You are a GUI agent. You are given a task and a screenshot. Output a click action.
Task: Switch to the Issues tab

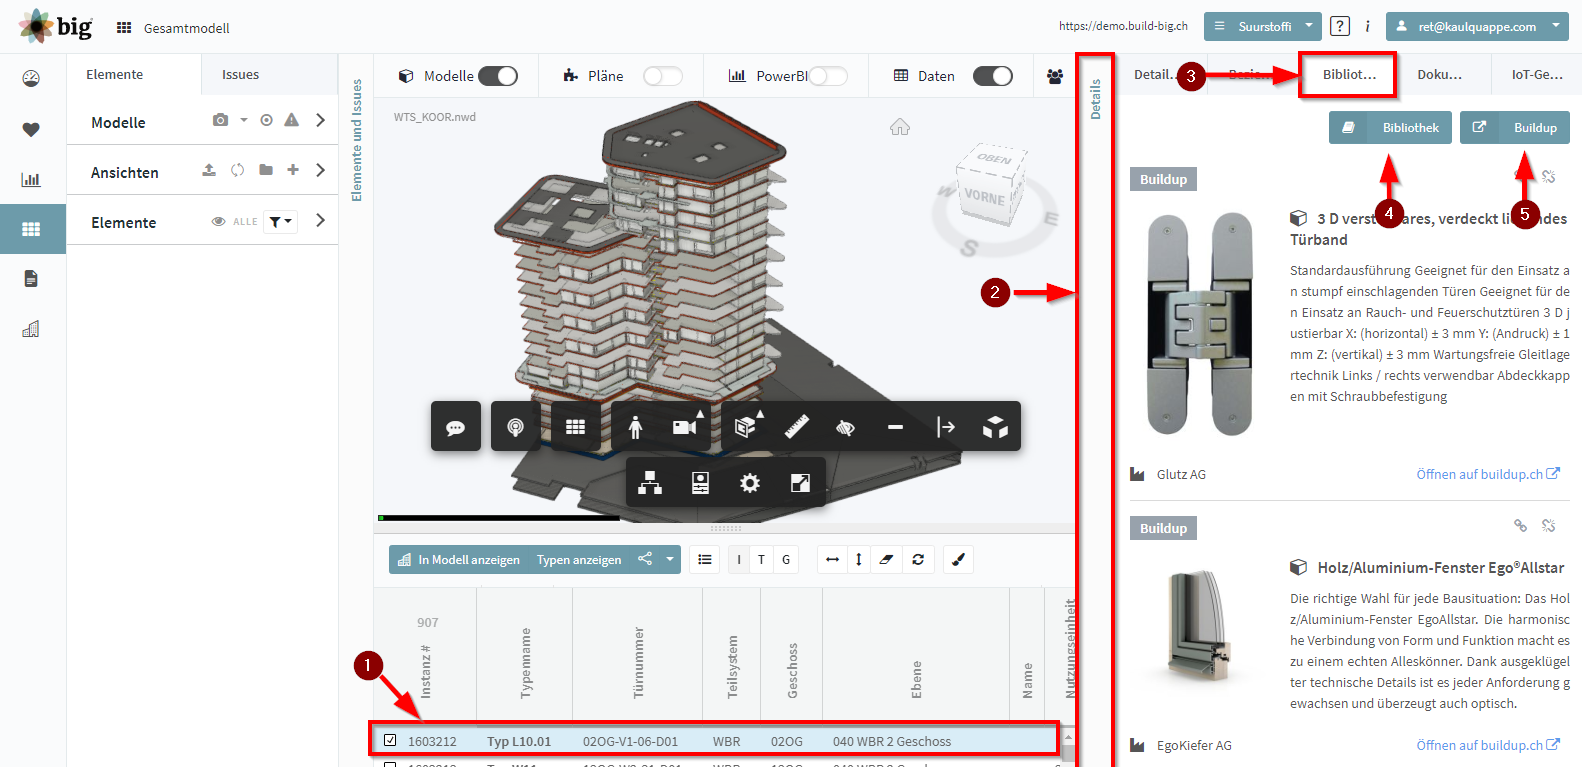(240, 74)
